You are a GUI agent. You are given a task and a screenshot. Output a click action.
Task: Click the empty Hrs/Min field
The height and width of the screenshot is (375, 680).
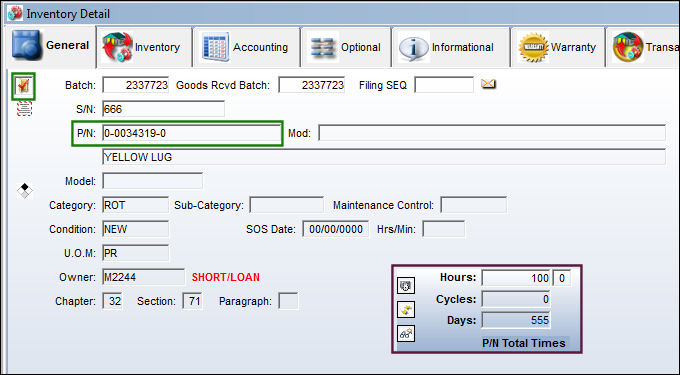(444, 229)
